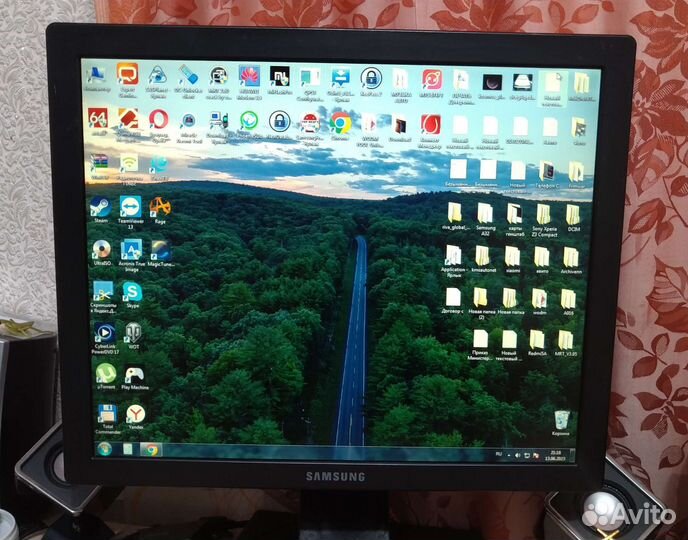Open the network tray icon

[527, 456]
